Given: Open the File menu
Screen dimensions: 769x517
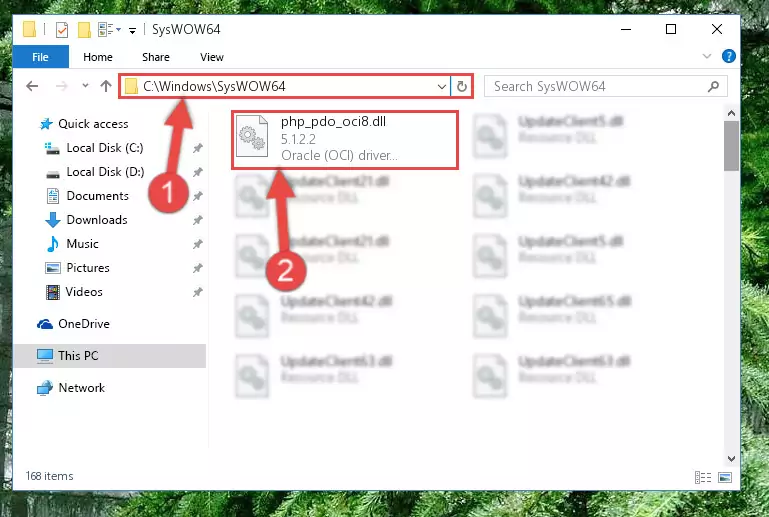Looking at the screenshot, I should (x=41, y=57).
